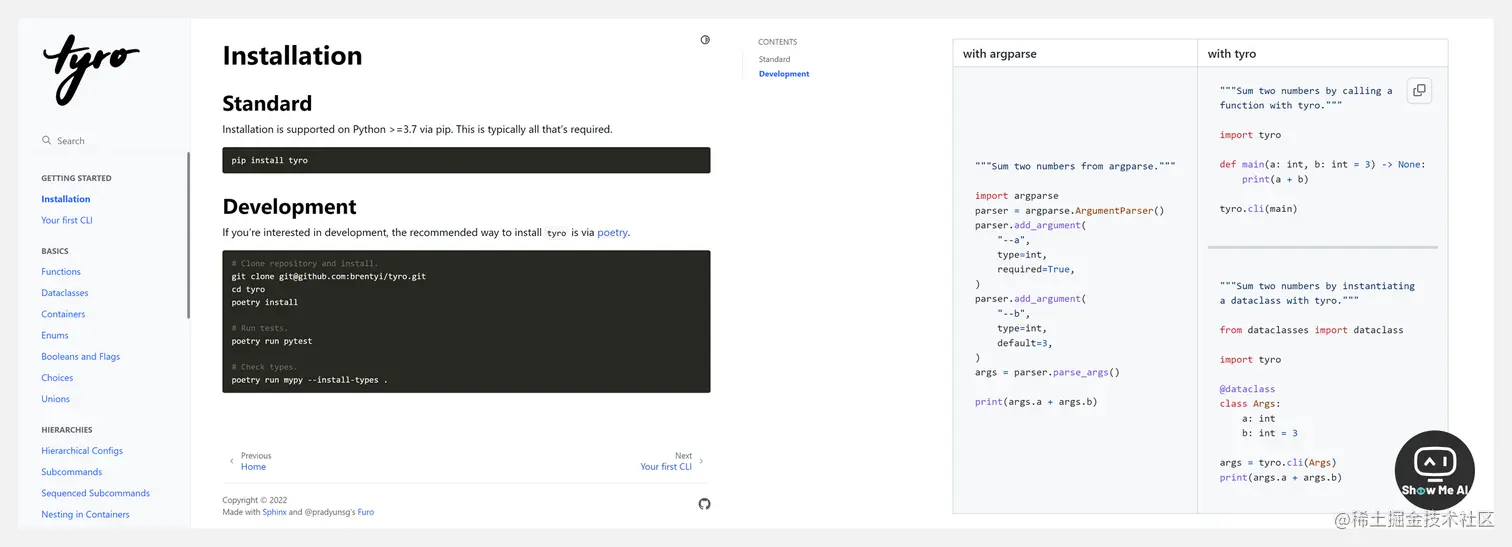This screenshot has width=1512, height=547.
Task: Go to previous page Home
Action: 254,467
